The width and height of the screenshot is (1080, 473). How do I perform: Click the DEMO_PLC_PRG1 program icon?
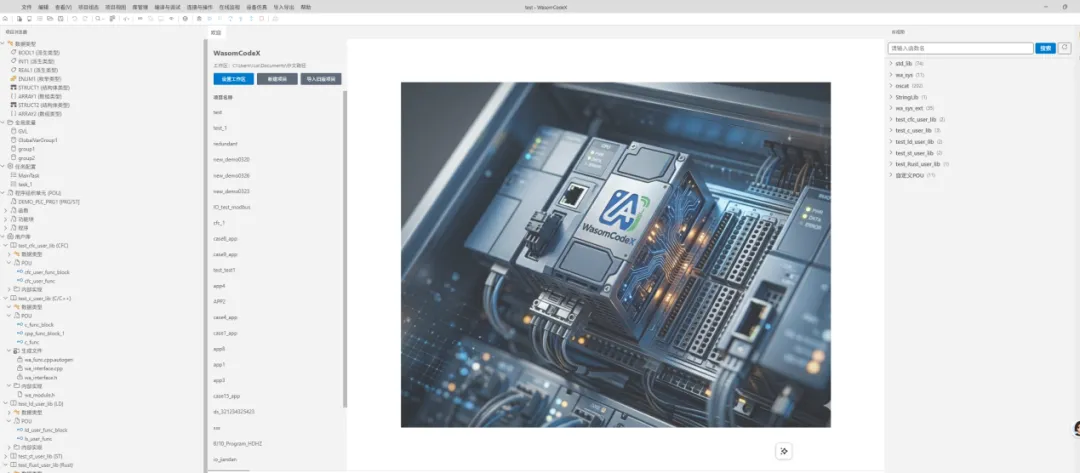[x=14, y=201]
